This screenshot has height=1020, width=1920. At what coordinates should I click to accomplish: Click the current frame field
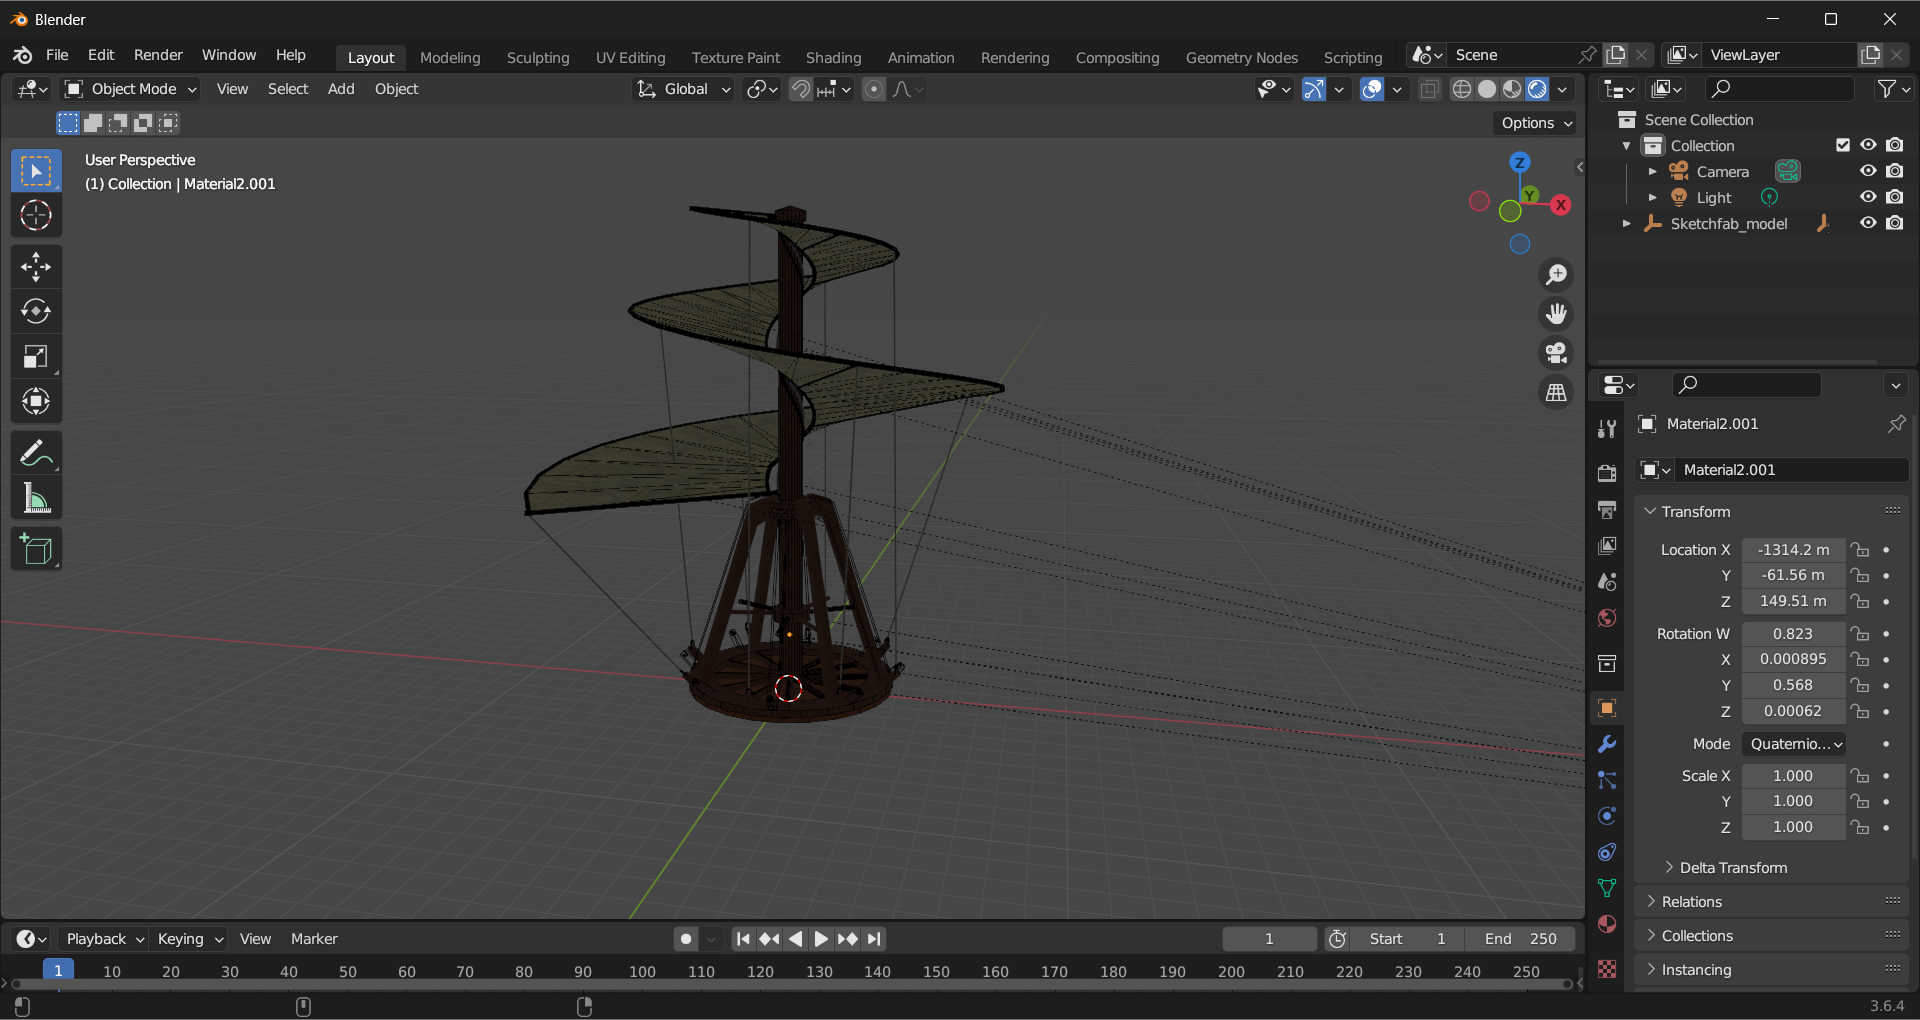(x=1269, y=939)
